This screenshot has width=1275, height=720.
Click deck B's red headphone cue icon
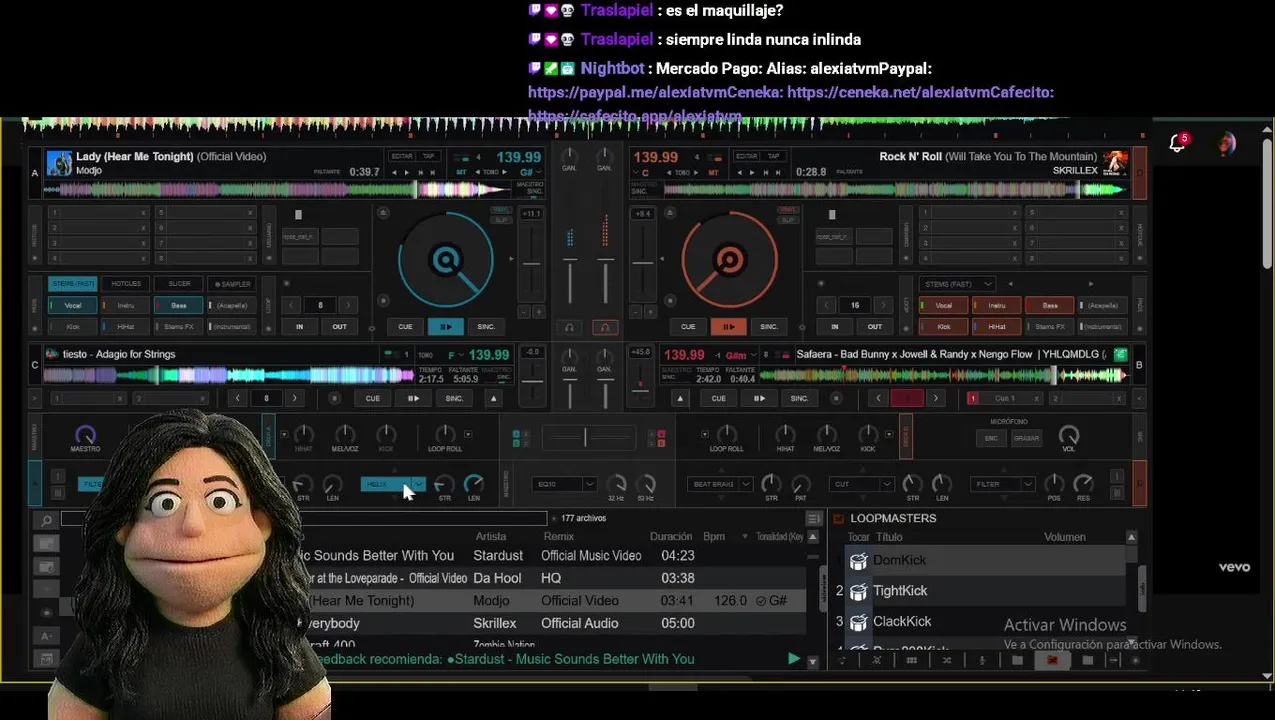(604, 327)
